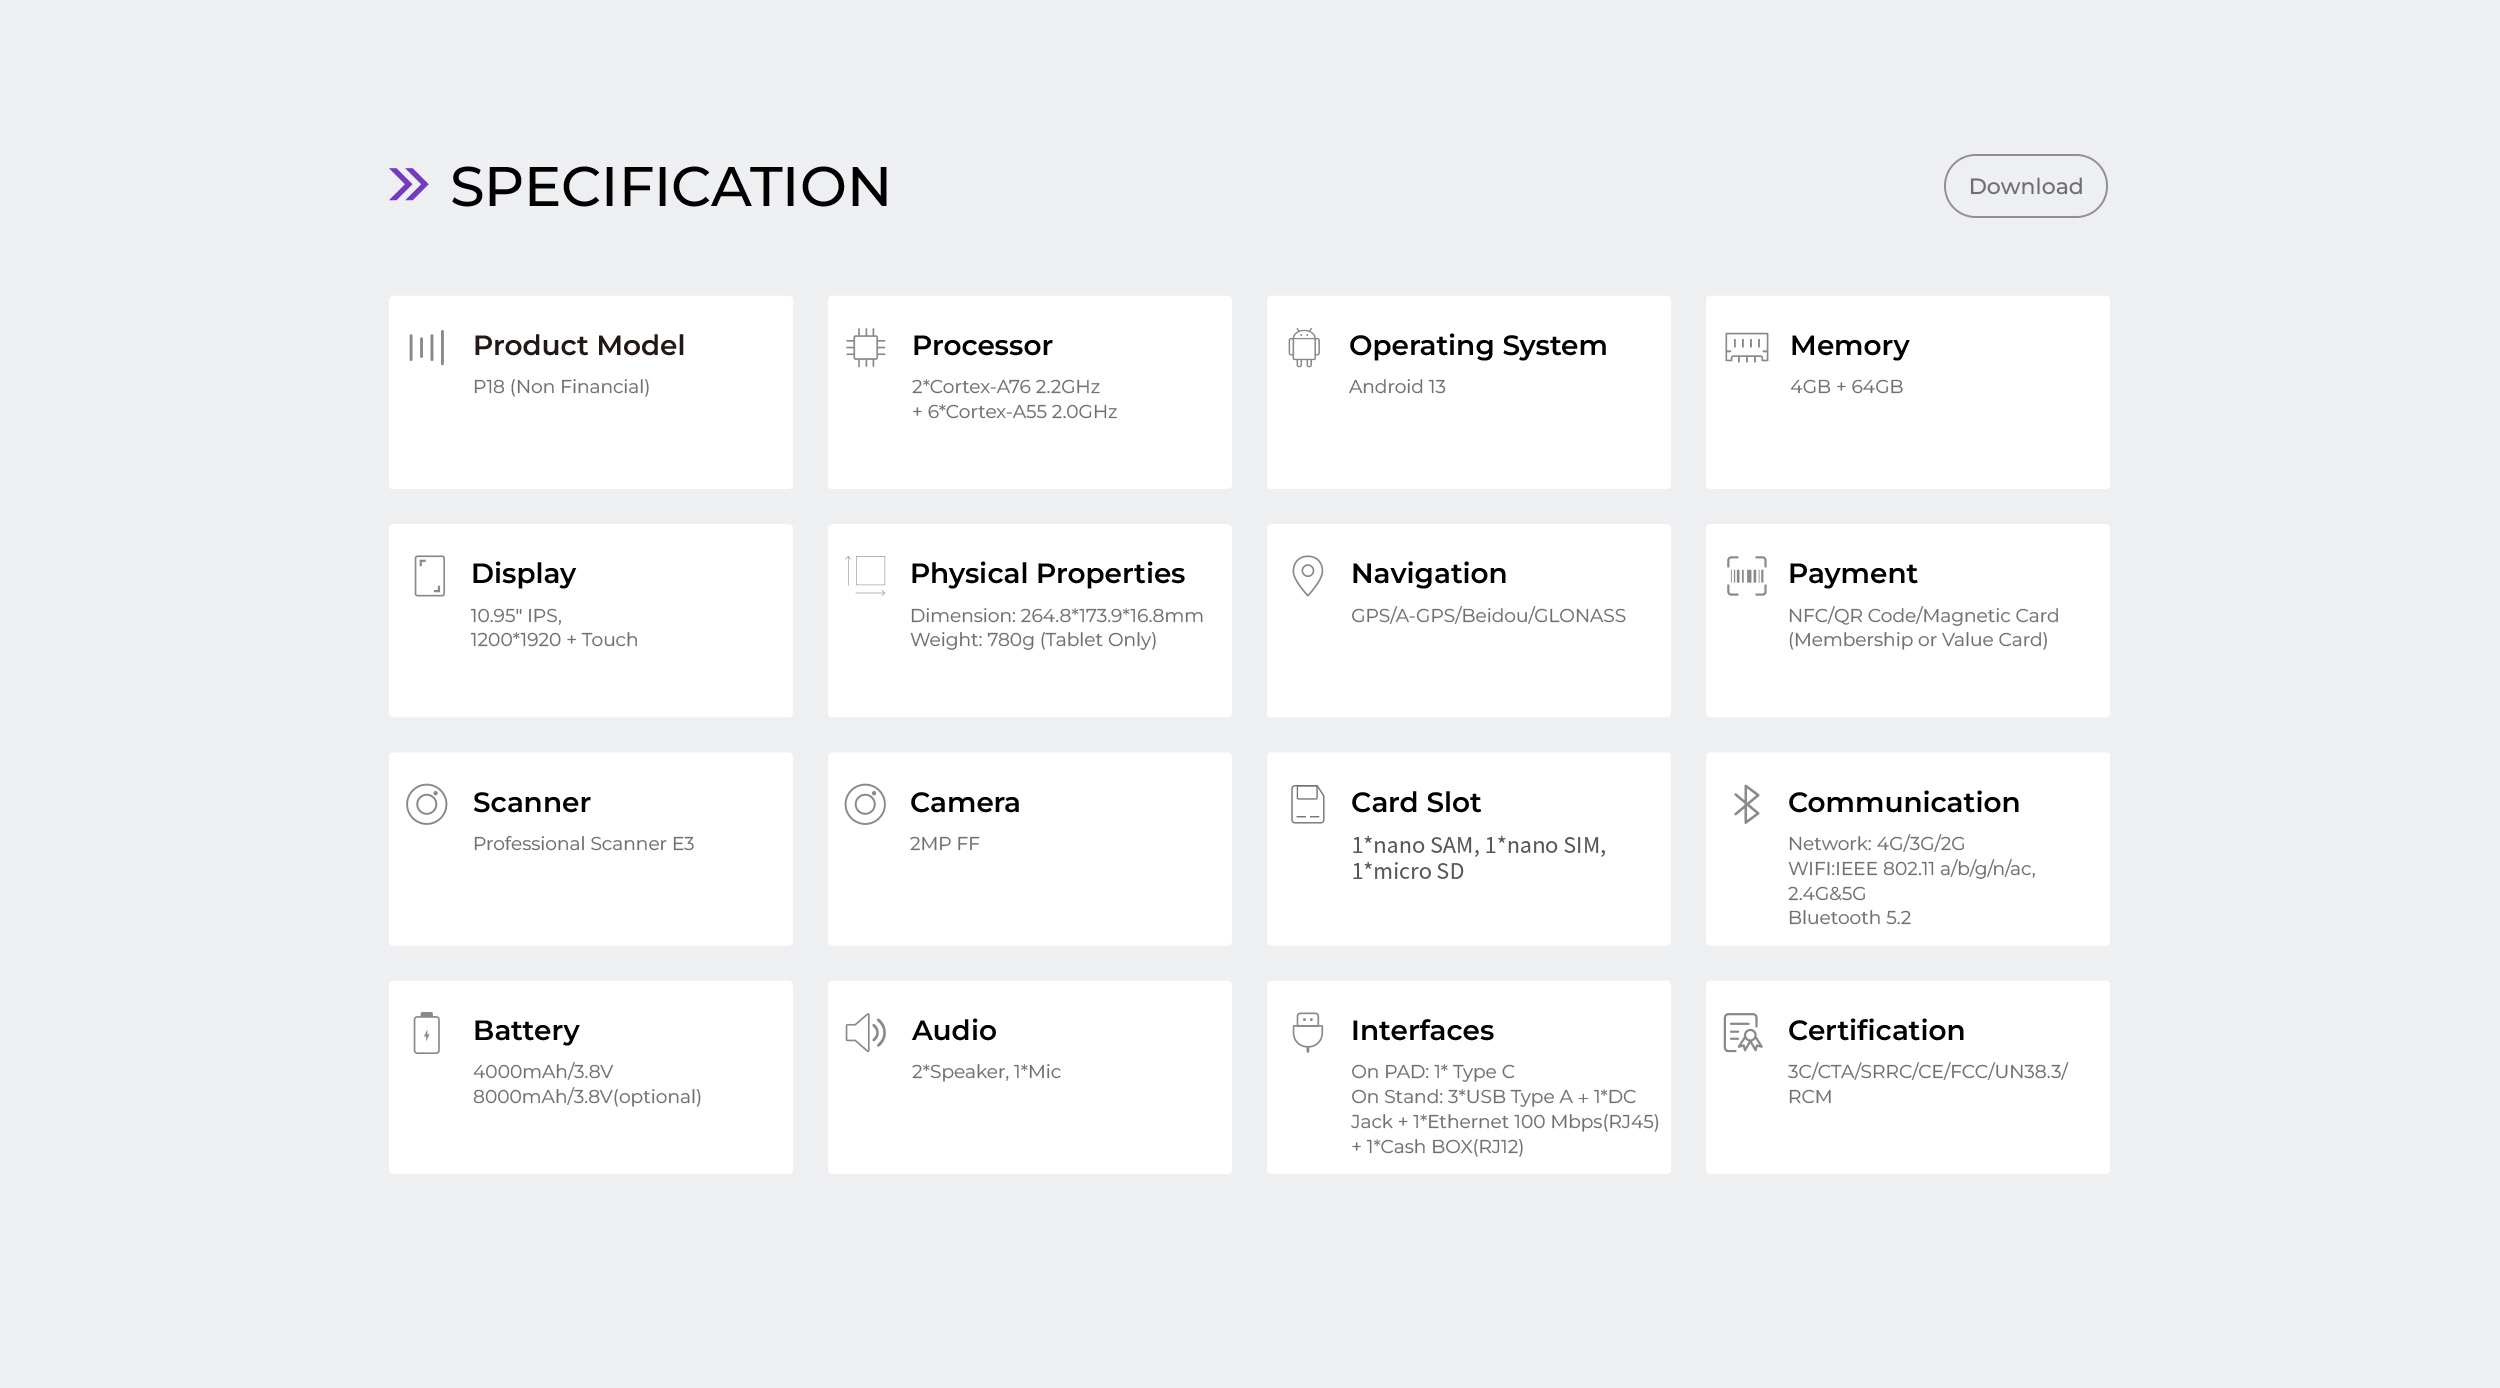Click the Download button
Image resolution: width=2500 pixels, height=1388 pixels.
(2025, 186)
